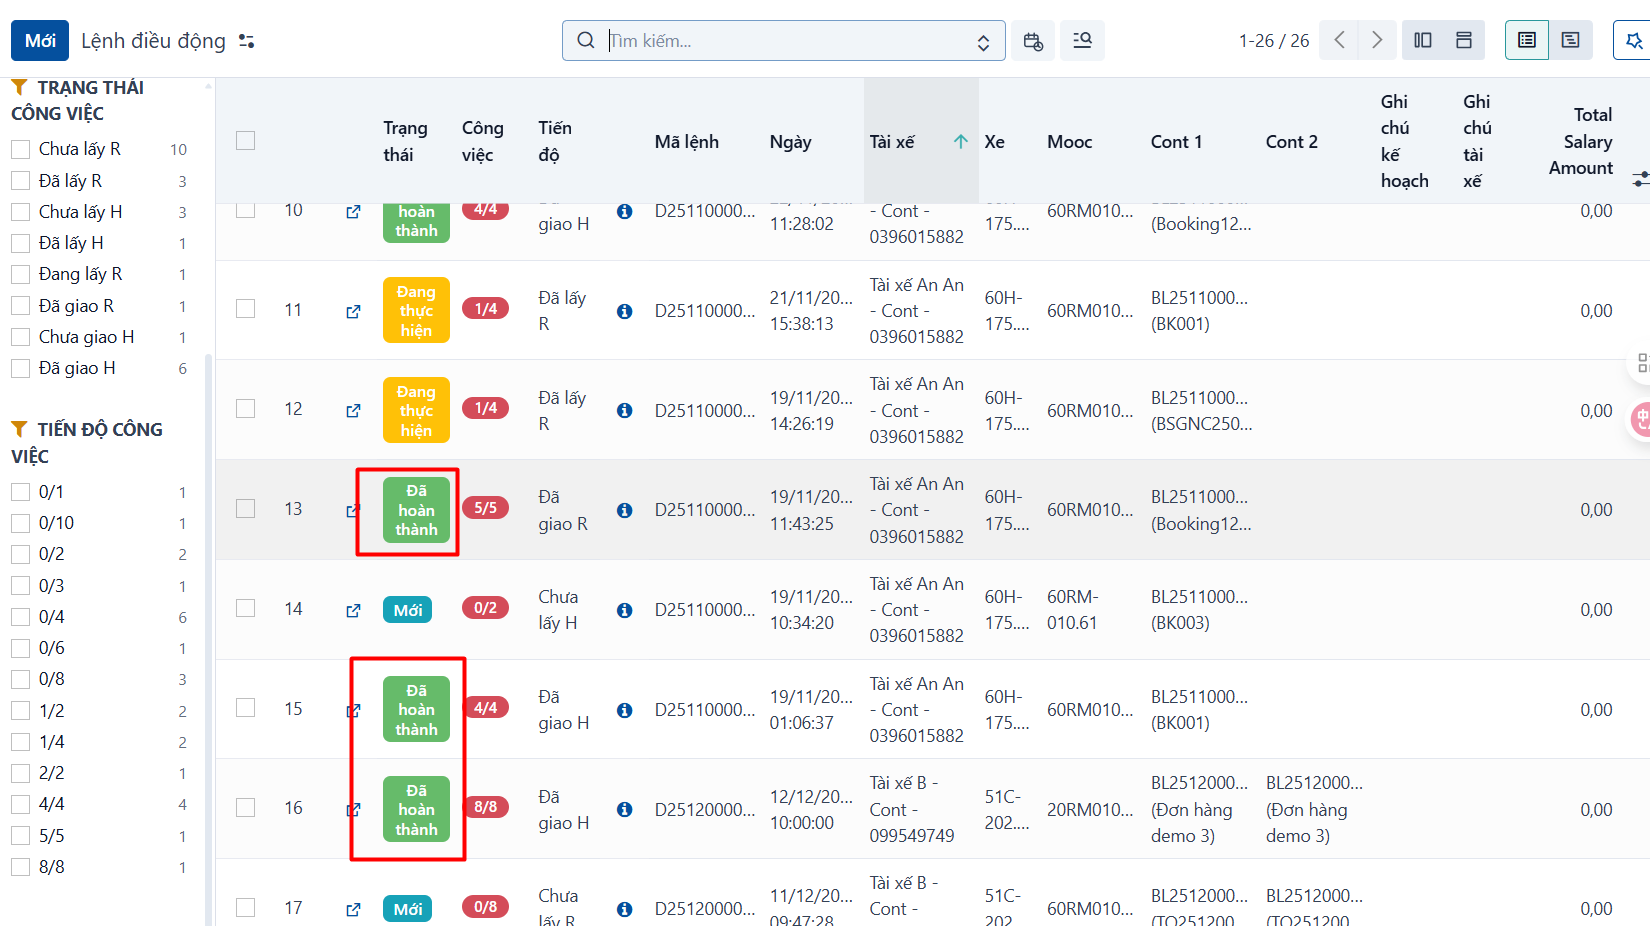Expand the search options dropdown arrows
The image size is (1650, 926).
click(983, 42)
